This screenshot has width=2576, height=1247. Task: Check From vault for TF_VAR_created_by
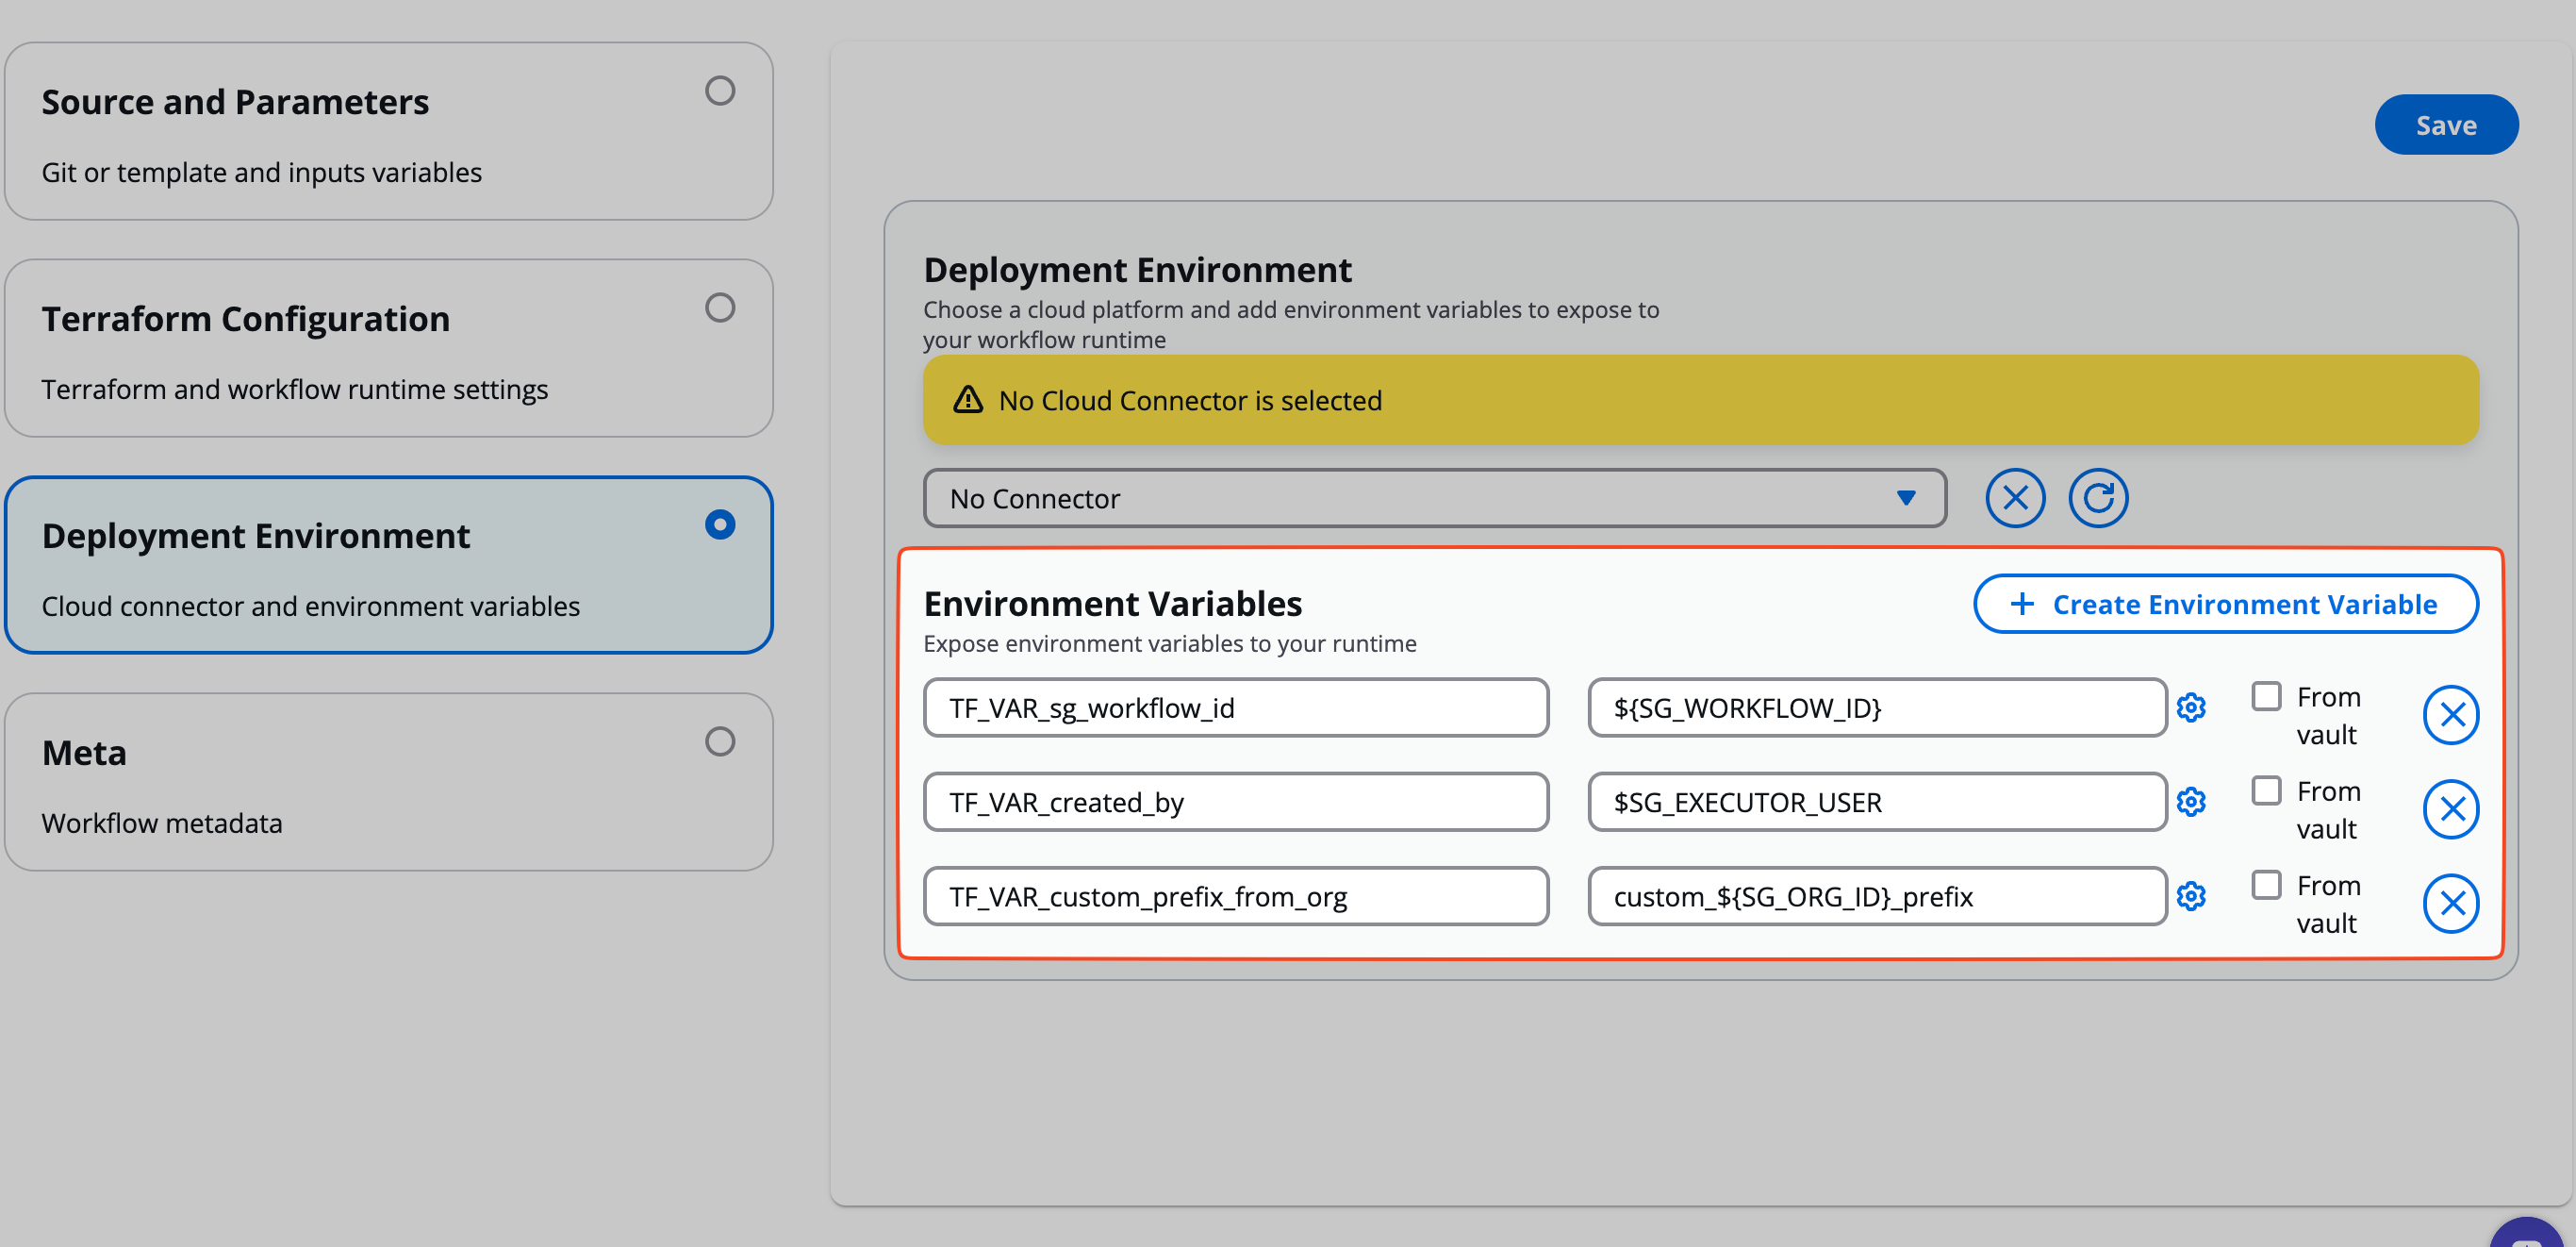coord(2265,790)
